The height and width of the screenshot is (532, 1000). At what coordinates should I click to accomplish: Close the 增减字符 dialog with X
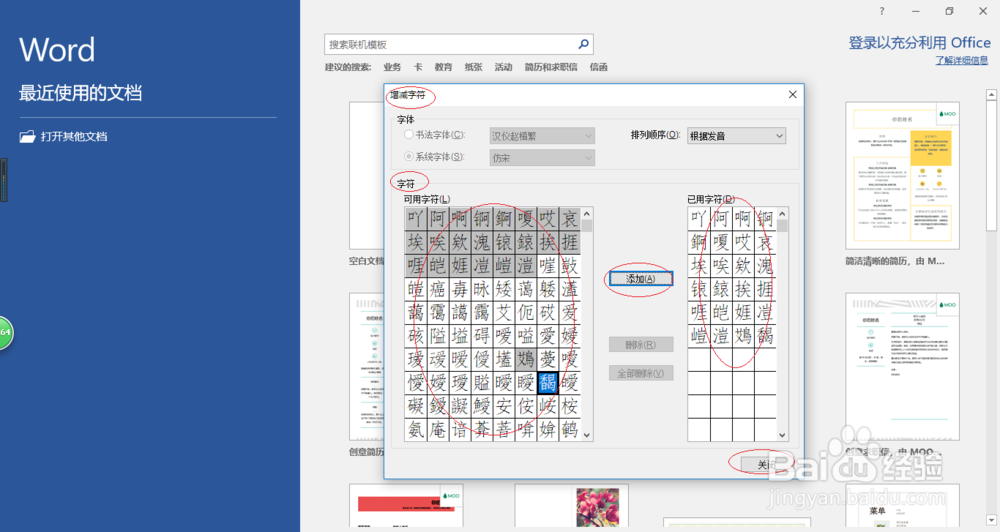coord(793,94)
